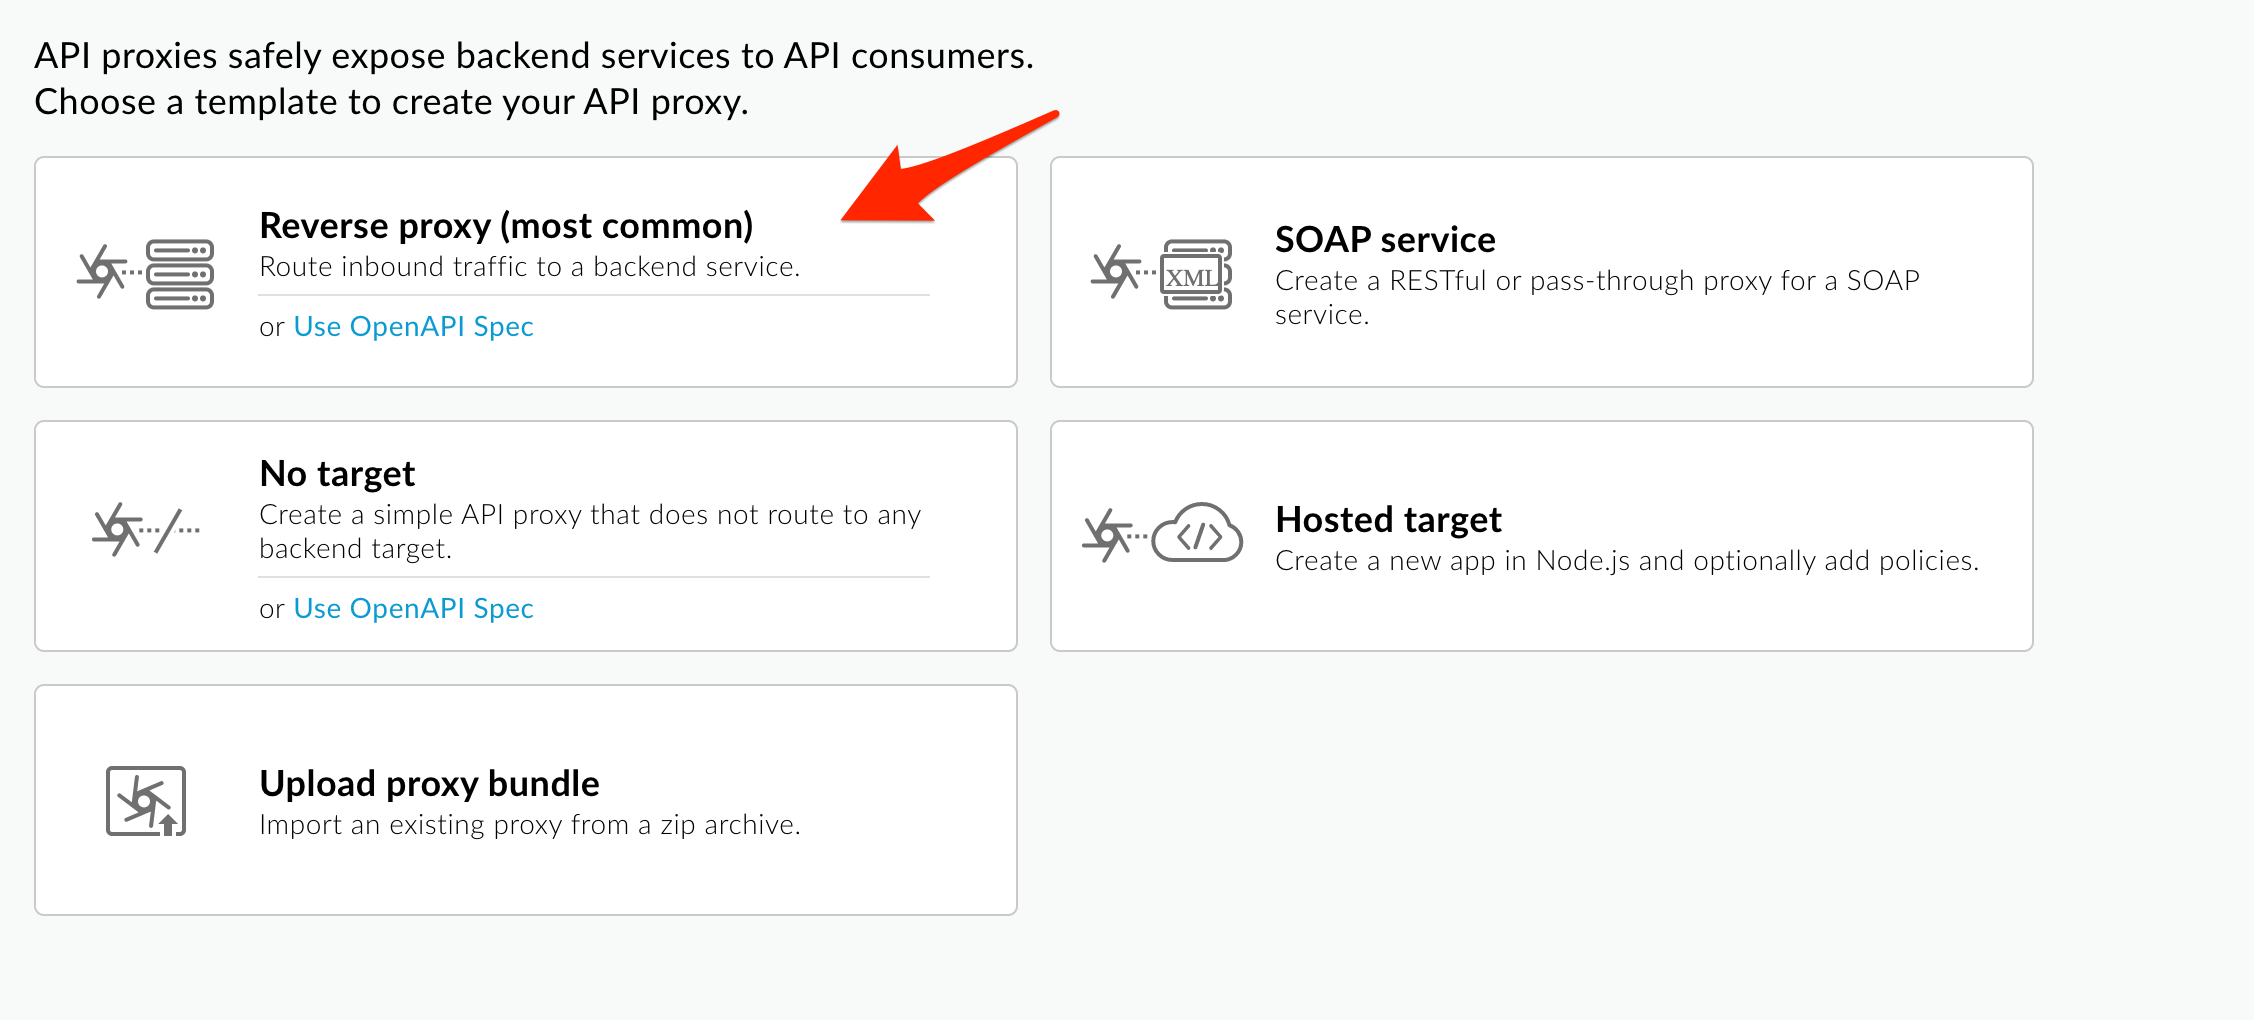This screenshot has width=2254, height=1020.
Task: Click the Hosted target cloud code icon
Action: (1163, 532)
